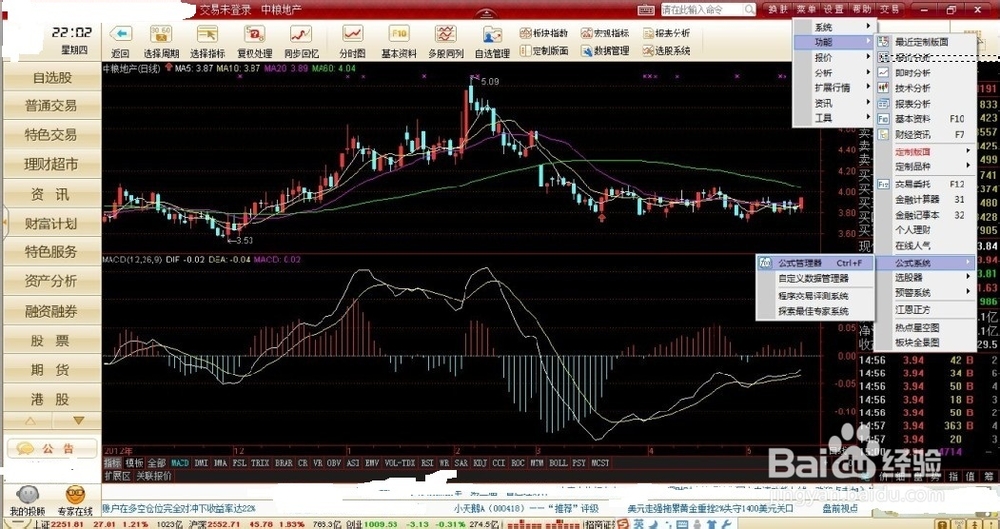Image resolution: width=1000 pixels, height=529 pixels.
Task: Expand 系统 submenu
Action: [834, 27]
